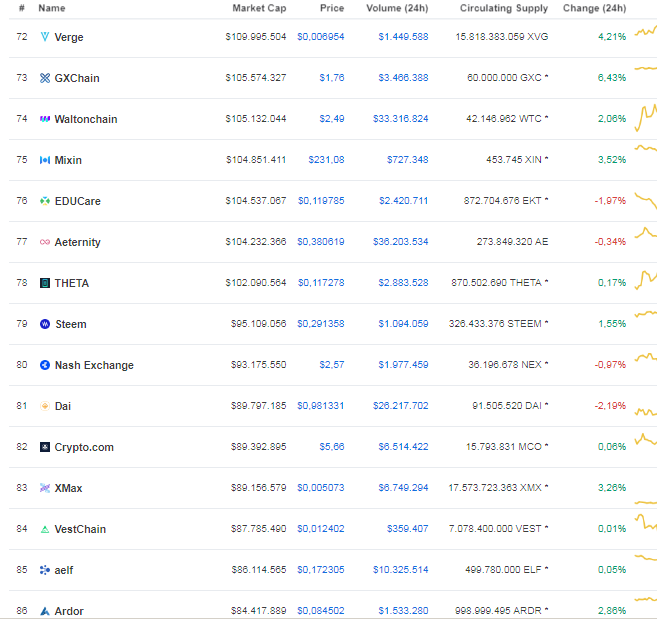657x620 pixels.
Task: Select GXChain market cap $105.574.327
Action: click(256, 78)
